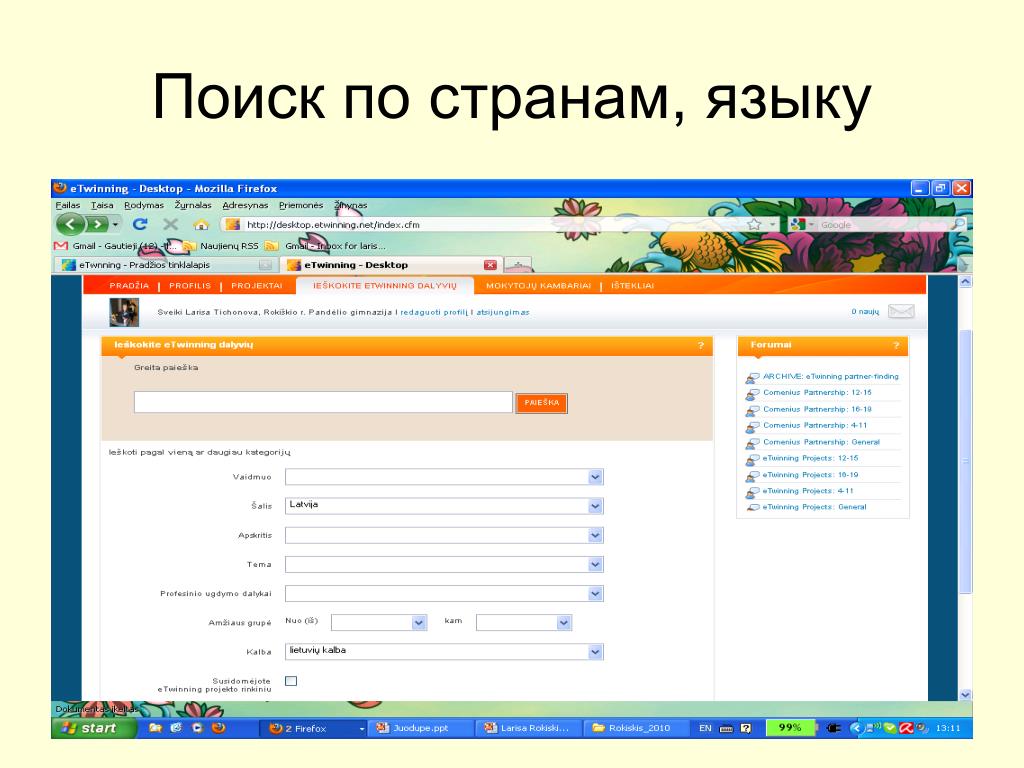Go to the PRADŽIA section
The image size is (1024, 768).
(129, 285)
